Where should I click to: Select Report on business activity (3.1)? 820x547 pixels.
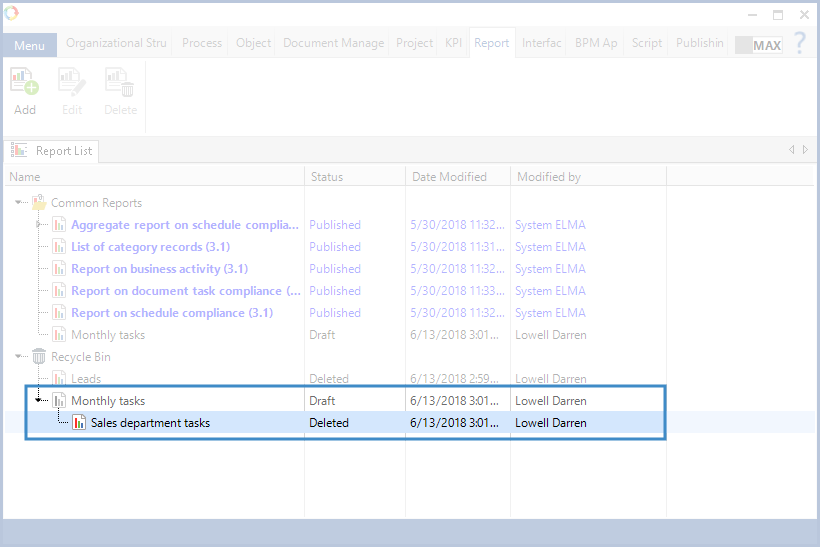click(159, 269)
